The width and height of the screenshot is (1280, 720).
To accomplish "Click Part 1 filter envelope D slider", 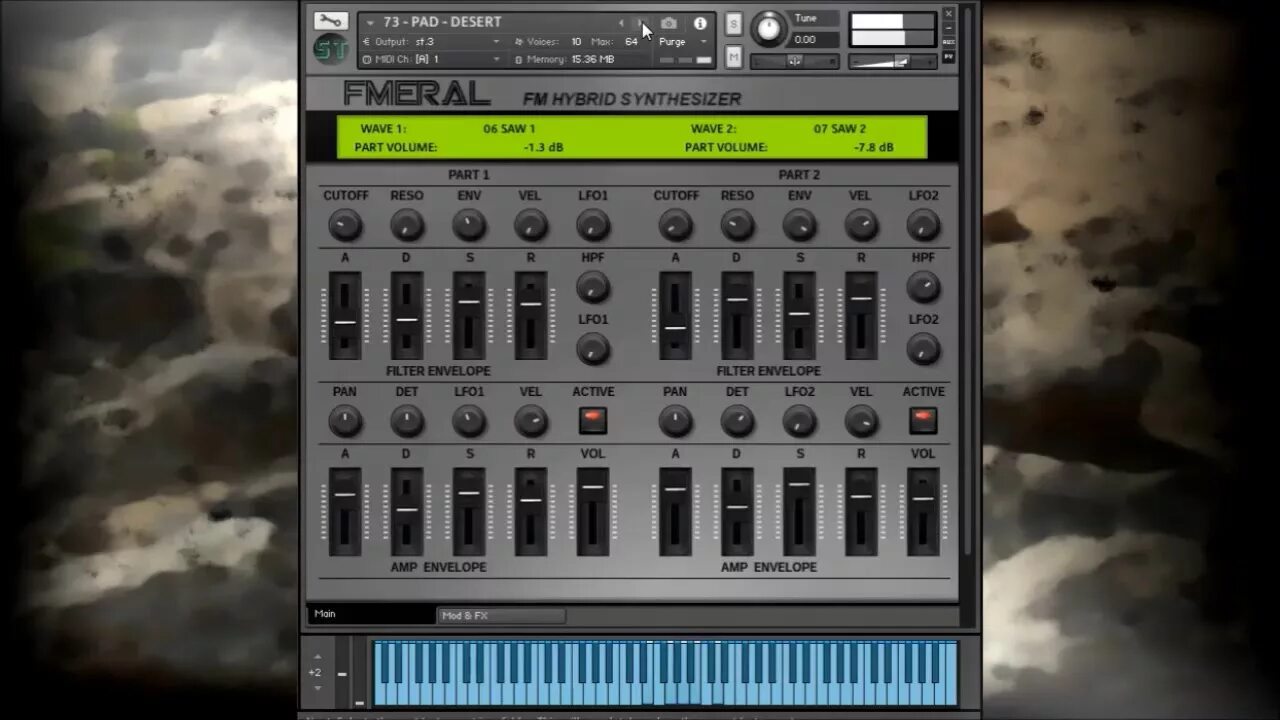I will (407, 316).
